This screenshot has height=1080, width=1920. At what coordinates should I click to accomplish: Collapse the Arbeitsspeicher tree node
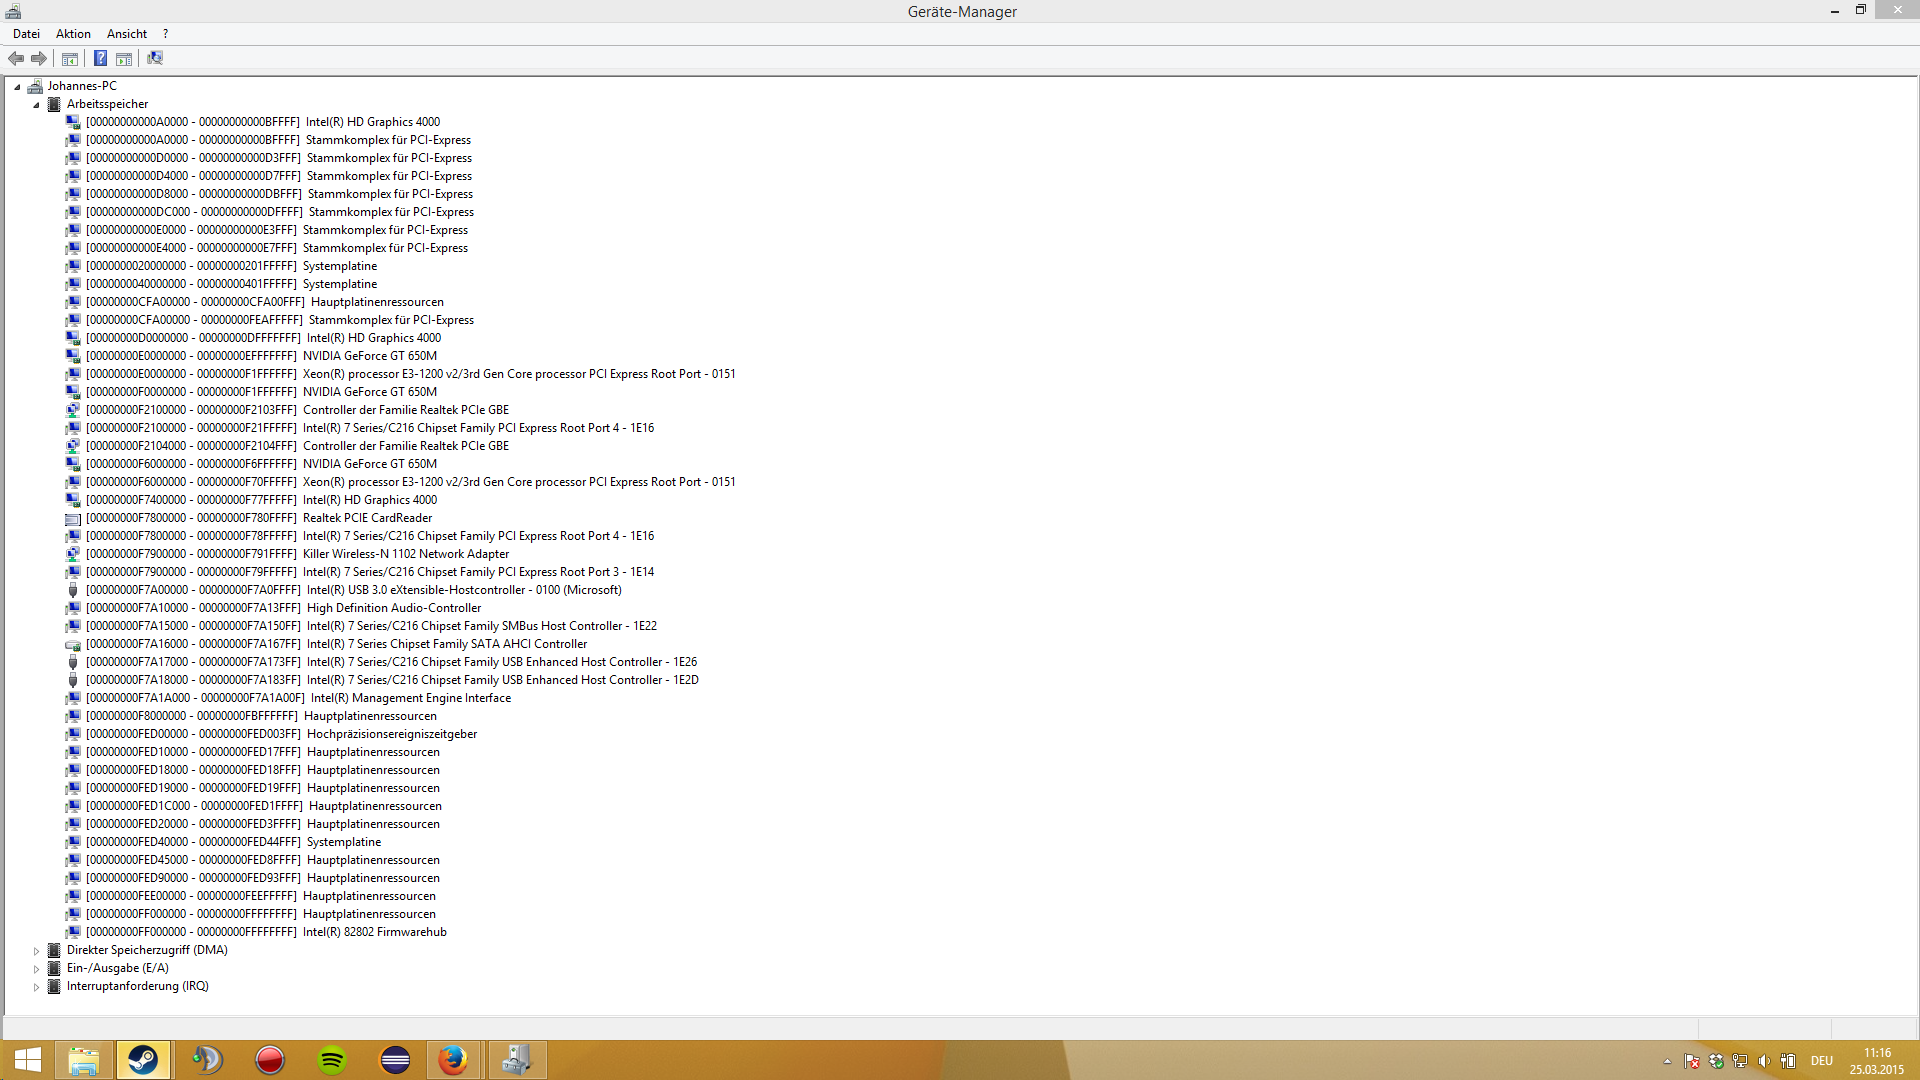pos(37,104)
